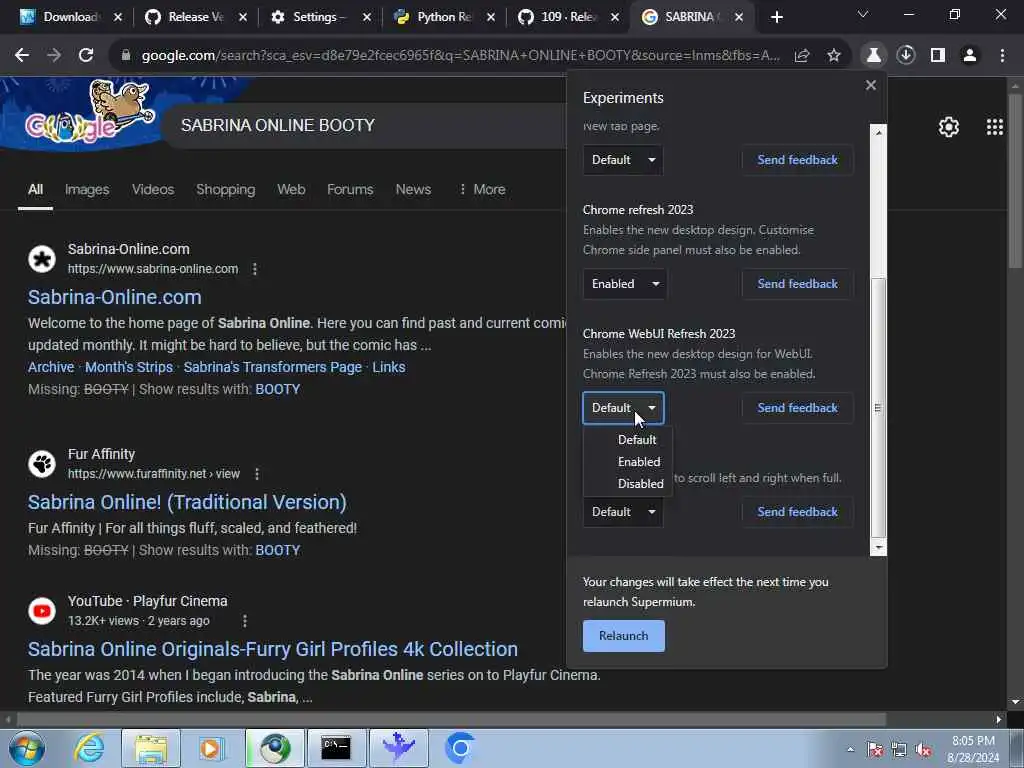Open the tab search chevron
This screenshot has height=768, width=1024.
pyautogui.click(x=863, y=14)
